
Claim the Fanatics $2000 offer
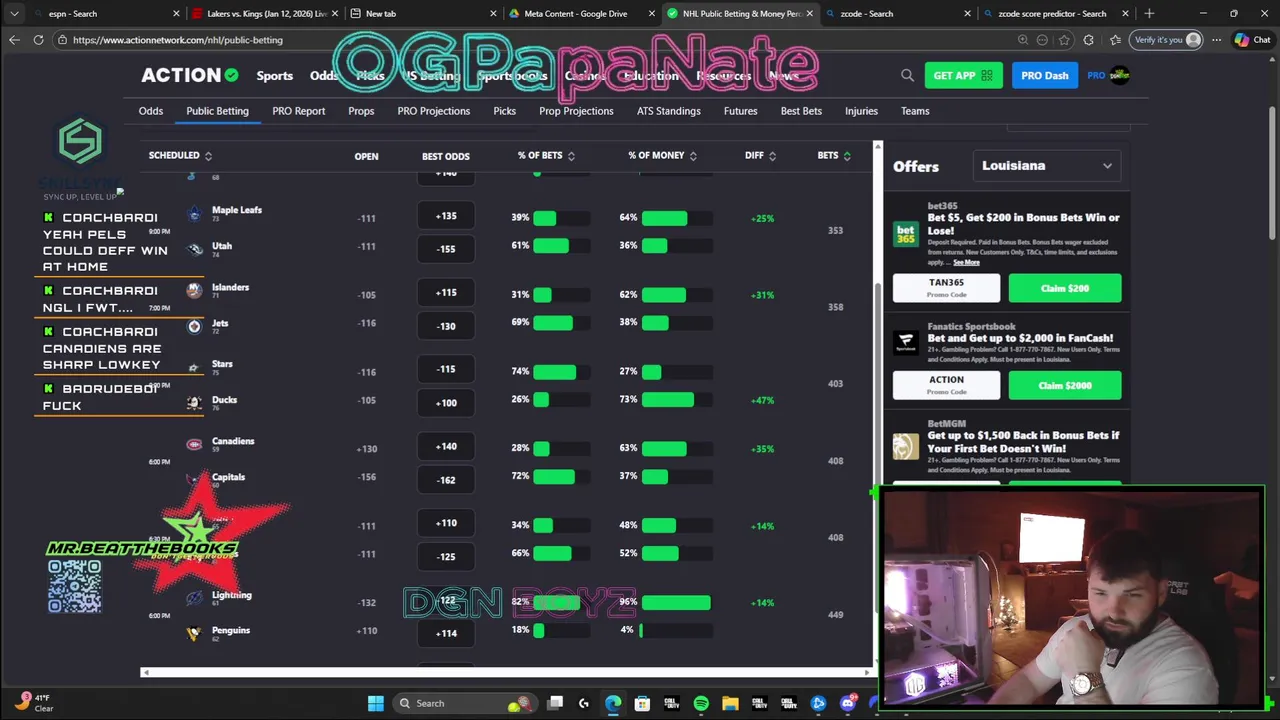pos(1064,385)
